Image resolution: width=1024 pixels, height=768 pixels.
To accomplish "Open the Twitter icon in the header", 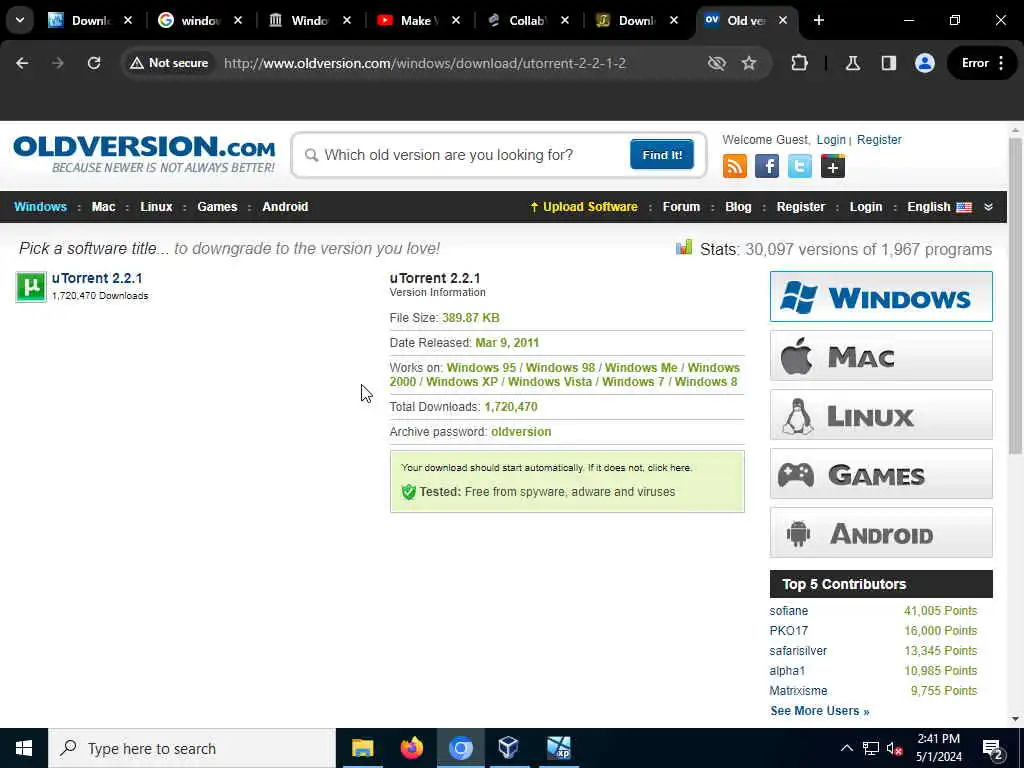I will (799, 166).
